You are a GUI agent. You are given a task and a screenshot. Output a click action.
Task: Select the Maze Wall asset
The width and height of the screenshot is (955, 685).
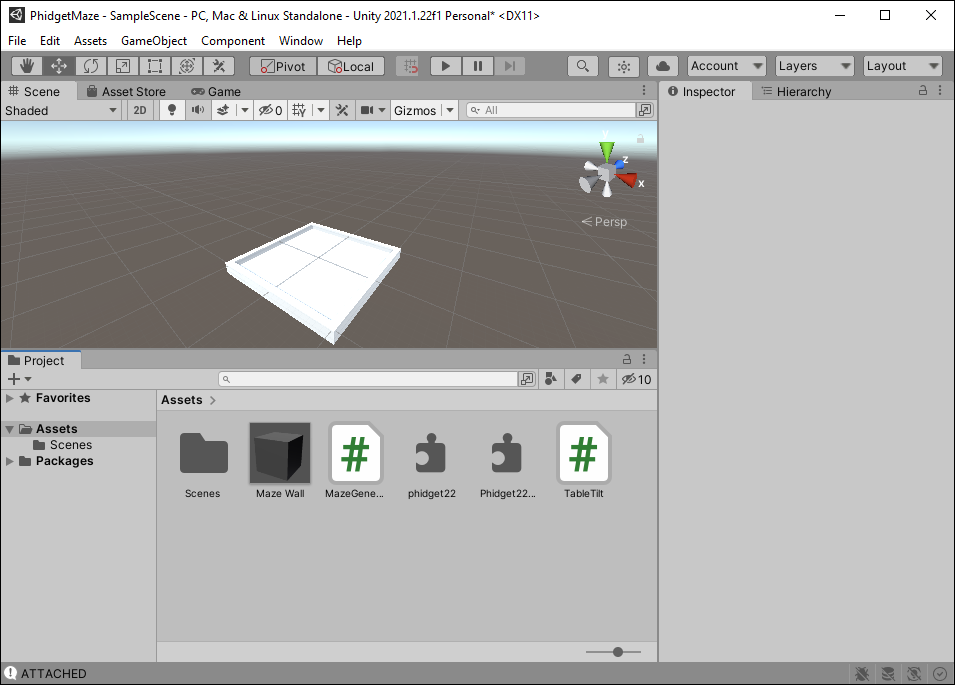point(280,461)
